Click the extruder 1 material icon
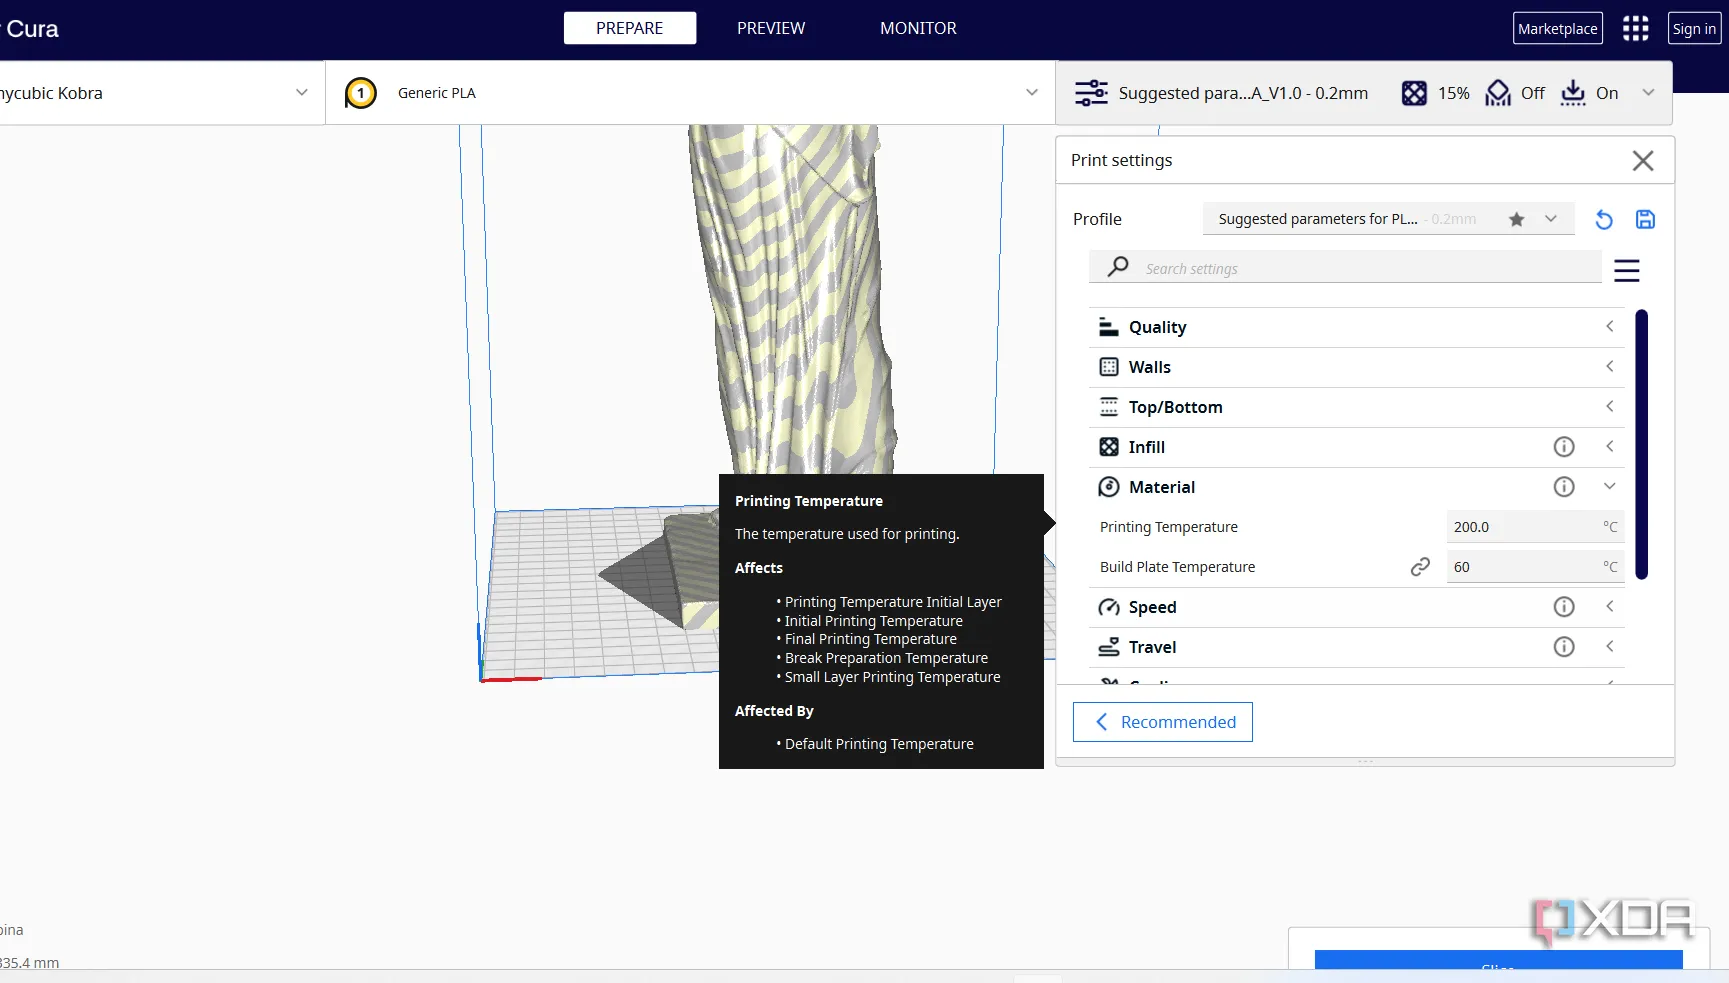 coord(361,93)
